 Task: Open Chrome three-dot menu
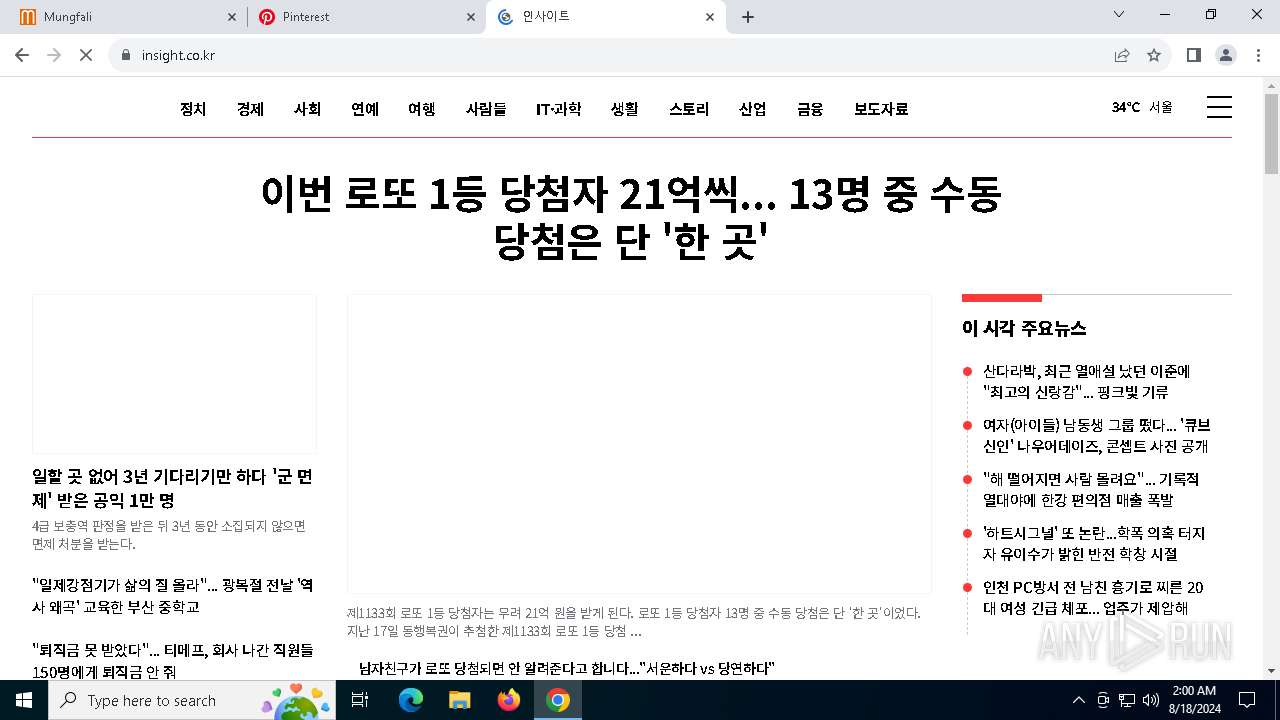[x=1257, y=55]
